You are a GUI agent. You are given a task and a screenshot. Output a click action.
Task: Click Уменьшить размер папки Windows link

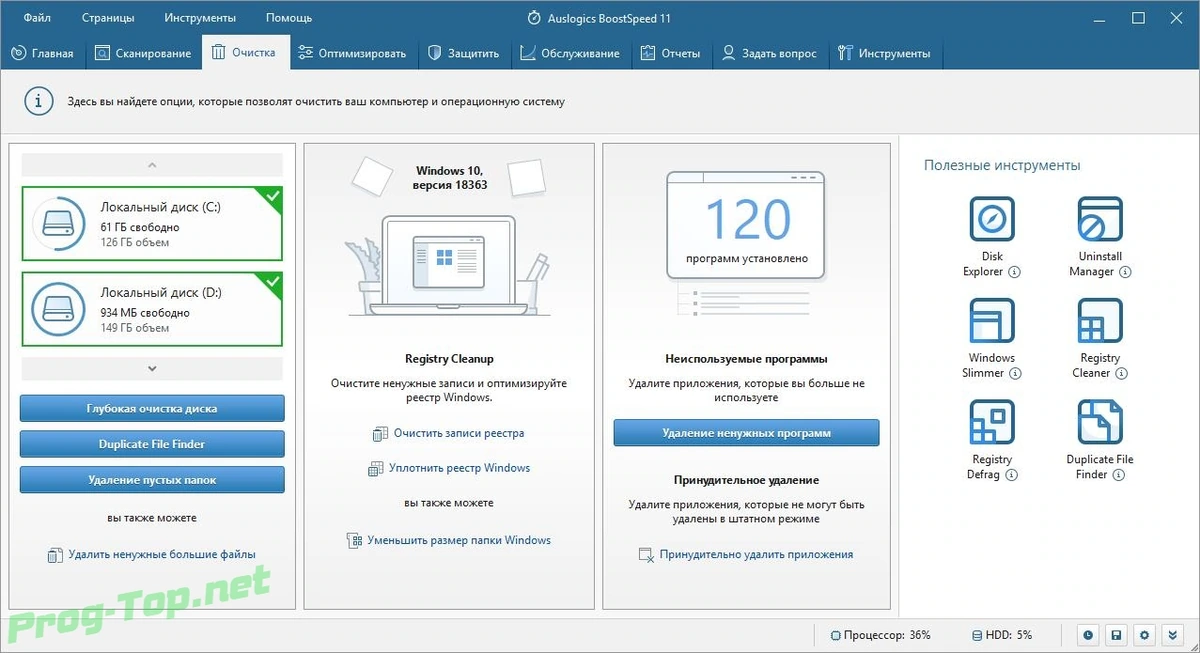click(x=448, y=540)
